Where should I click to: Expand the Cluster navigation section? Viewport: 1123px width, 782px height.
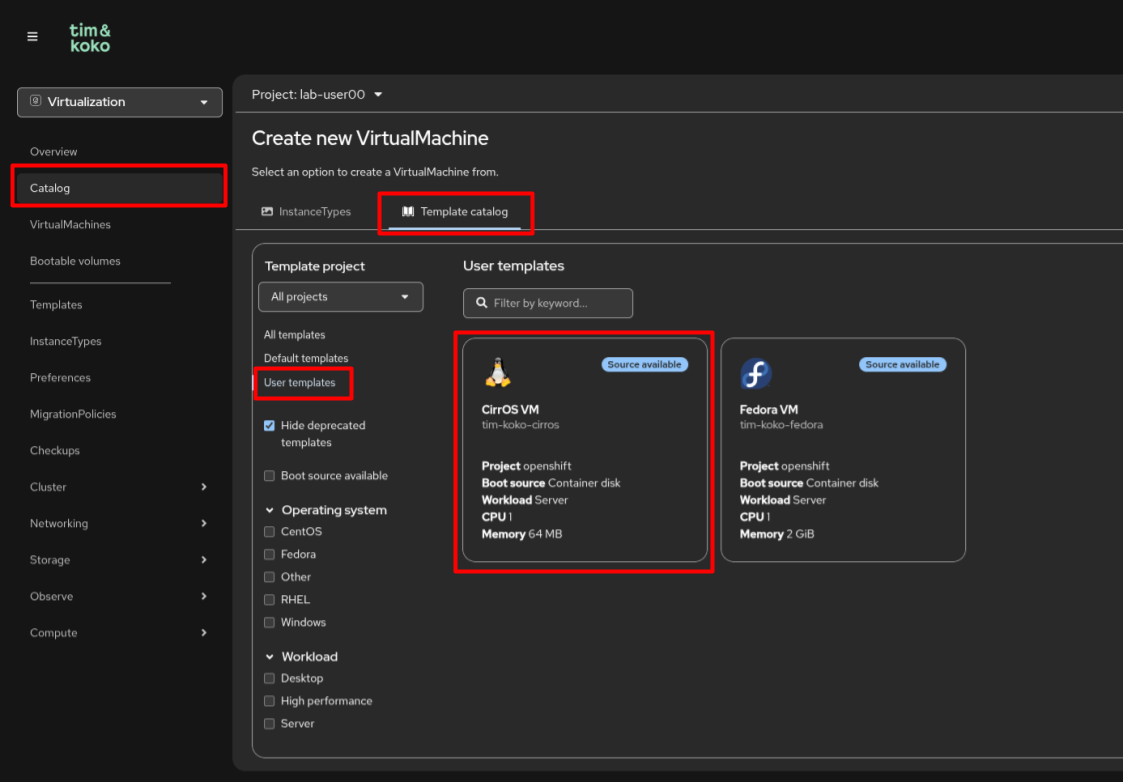pyautogui.click(x=120, y=487)
